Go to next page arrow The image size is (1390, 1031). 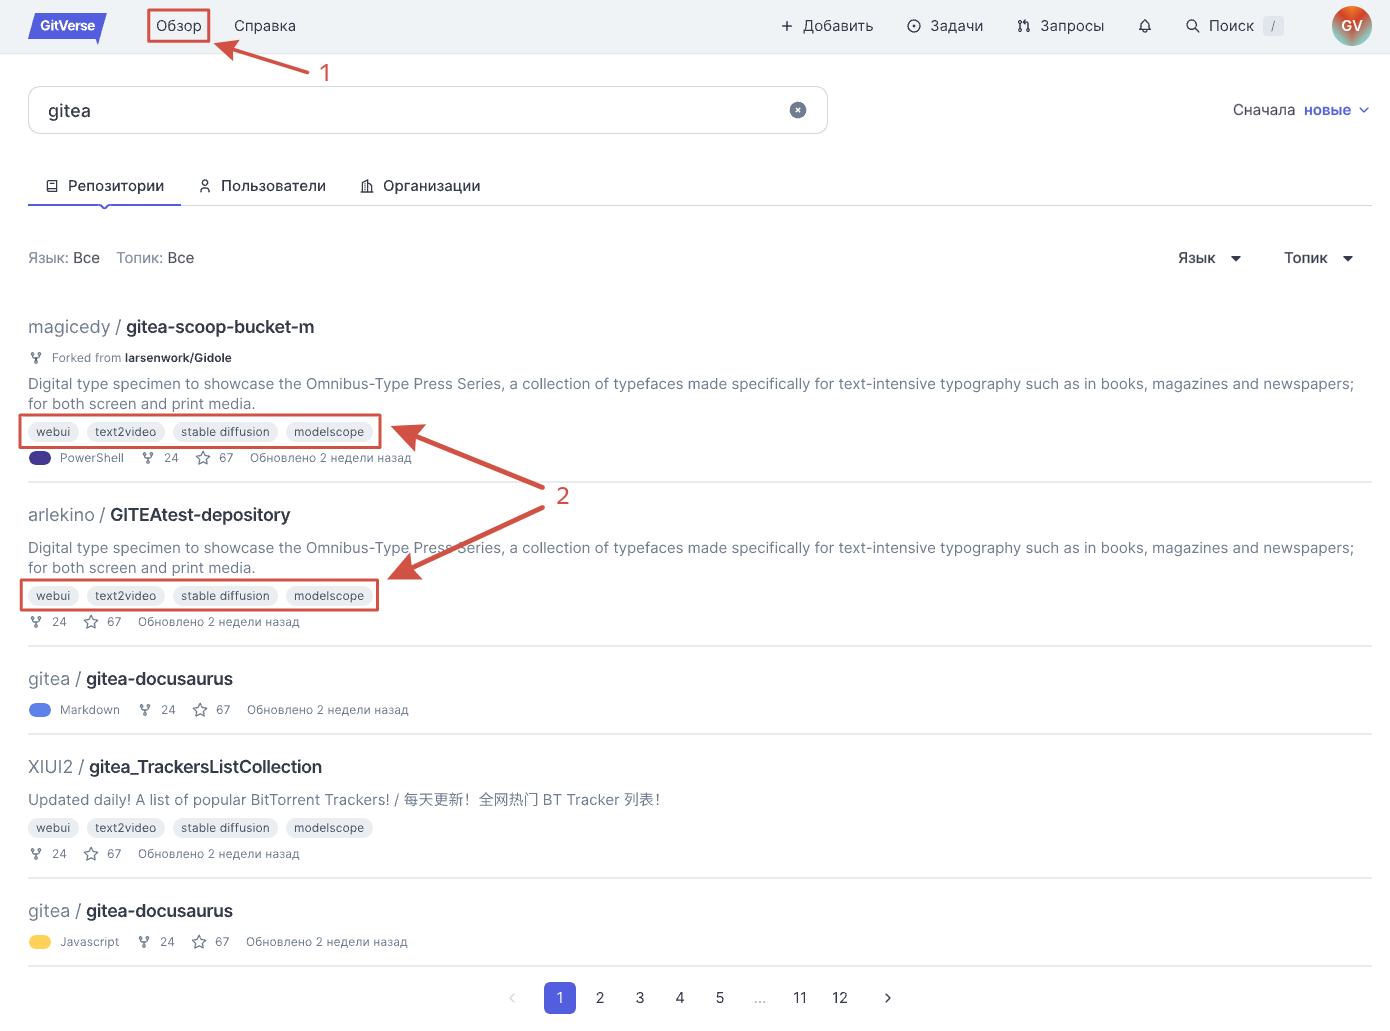point(888,998)
